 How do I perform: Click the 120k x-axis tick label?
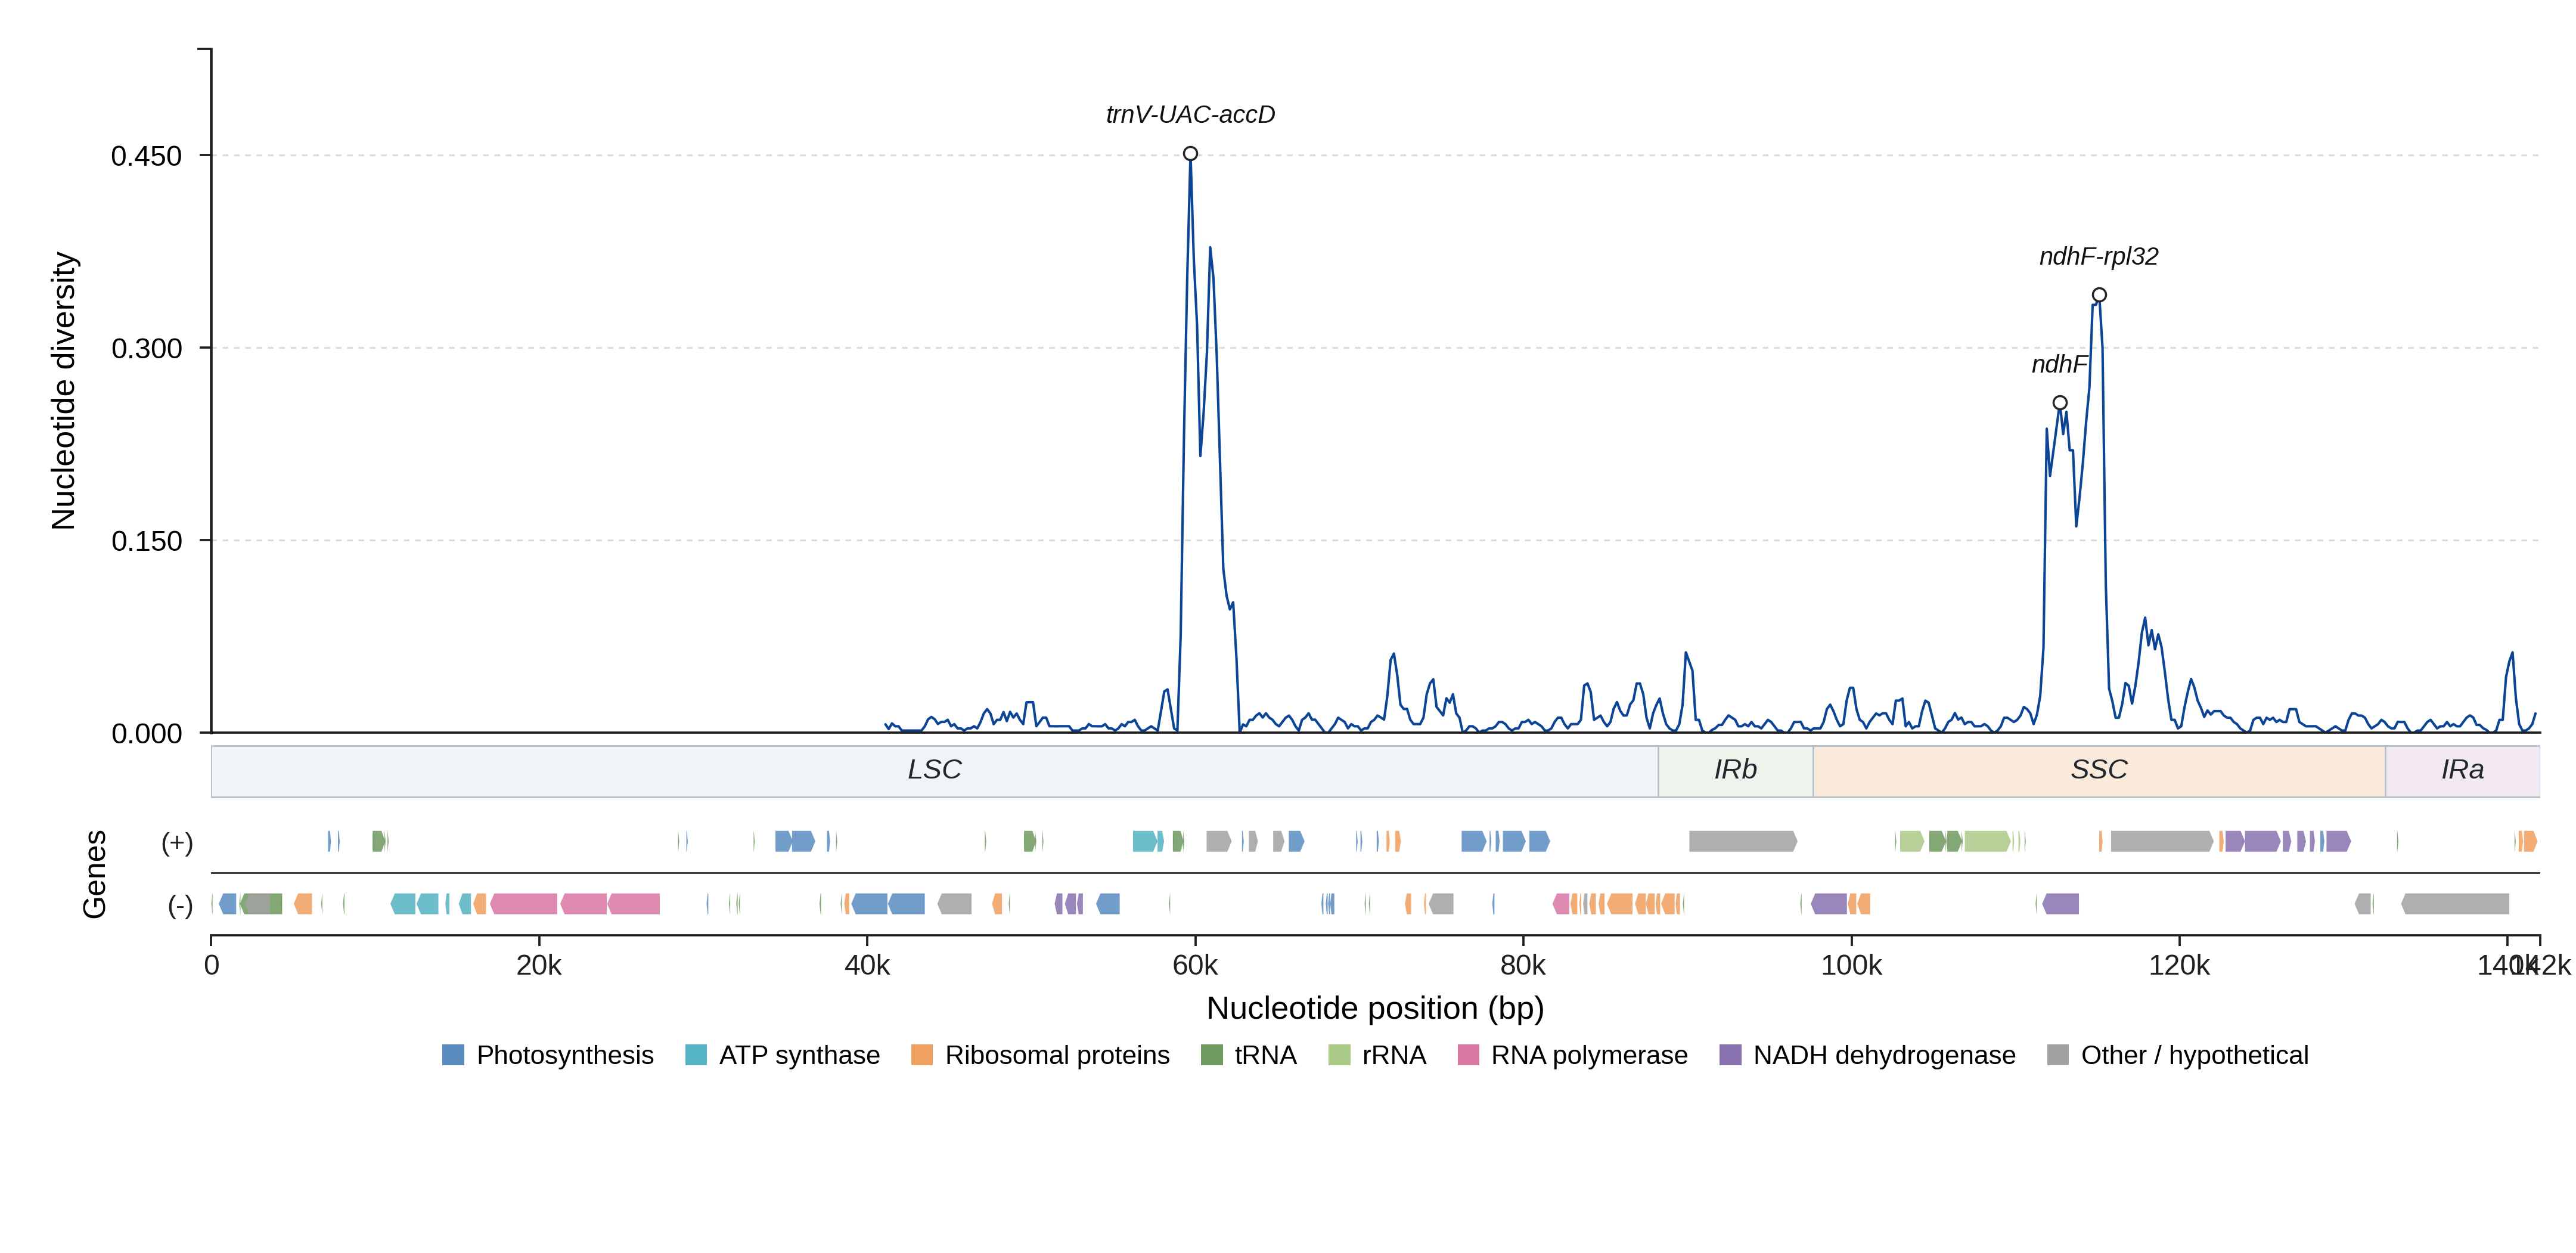(x=2179, y=966)
